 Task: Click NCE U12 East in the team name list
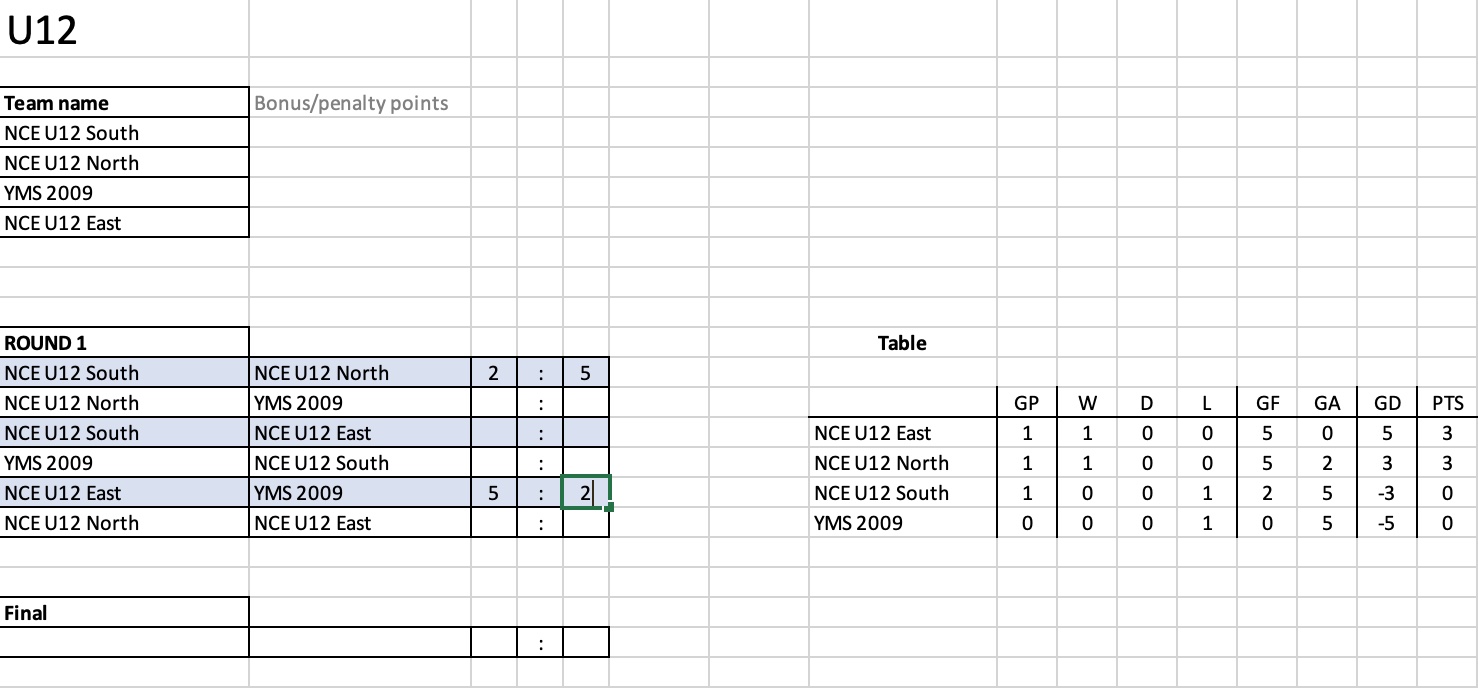click(x=124, y=223)
